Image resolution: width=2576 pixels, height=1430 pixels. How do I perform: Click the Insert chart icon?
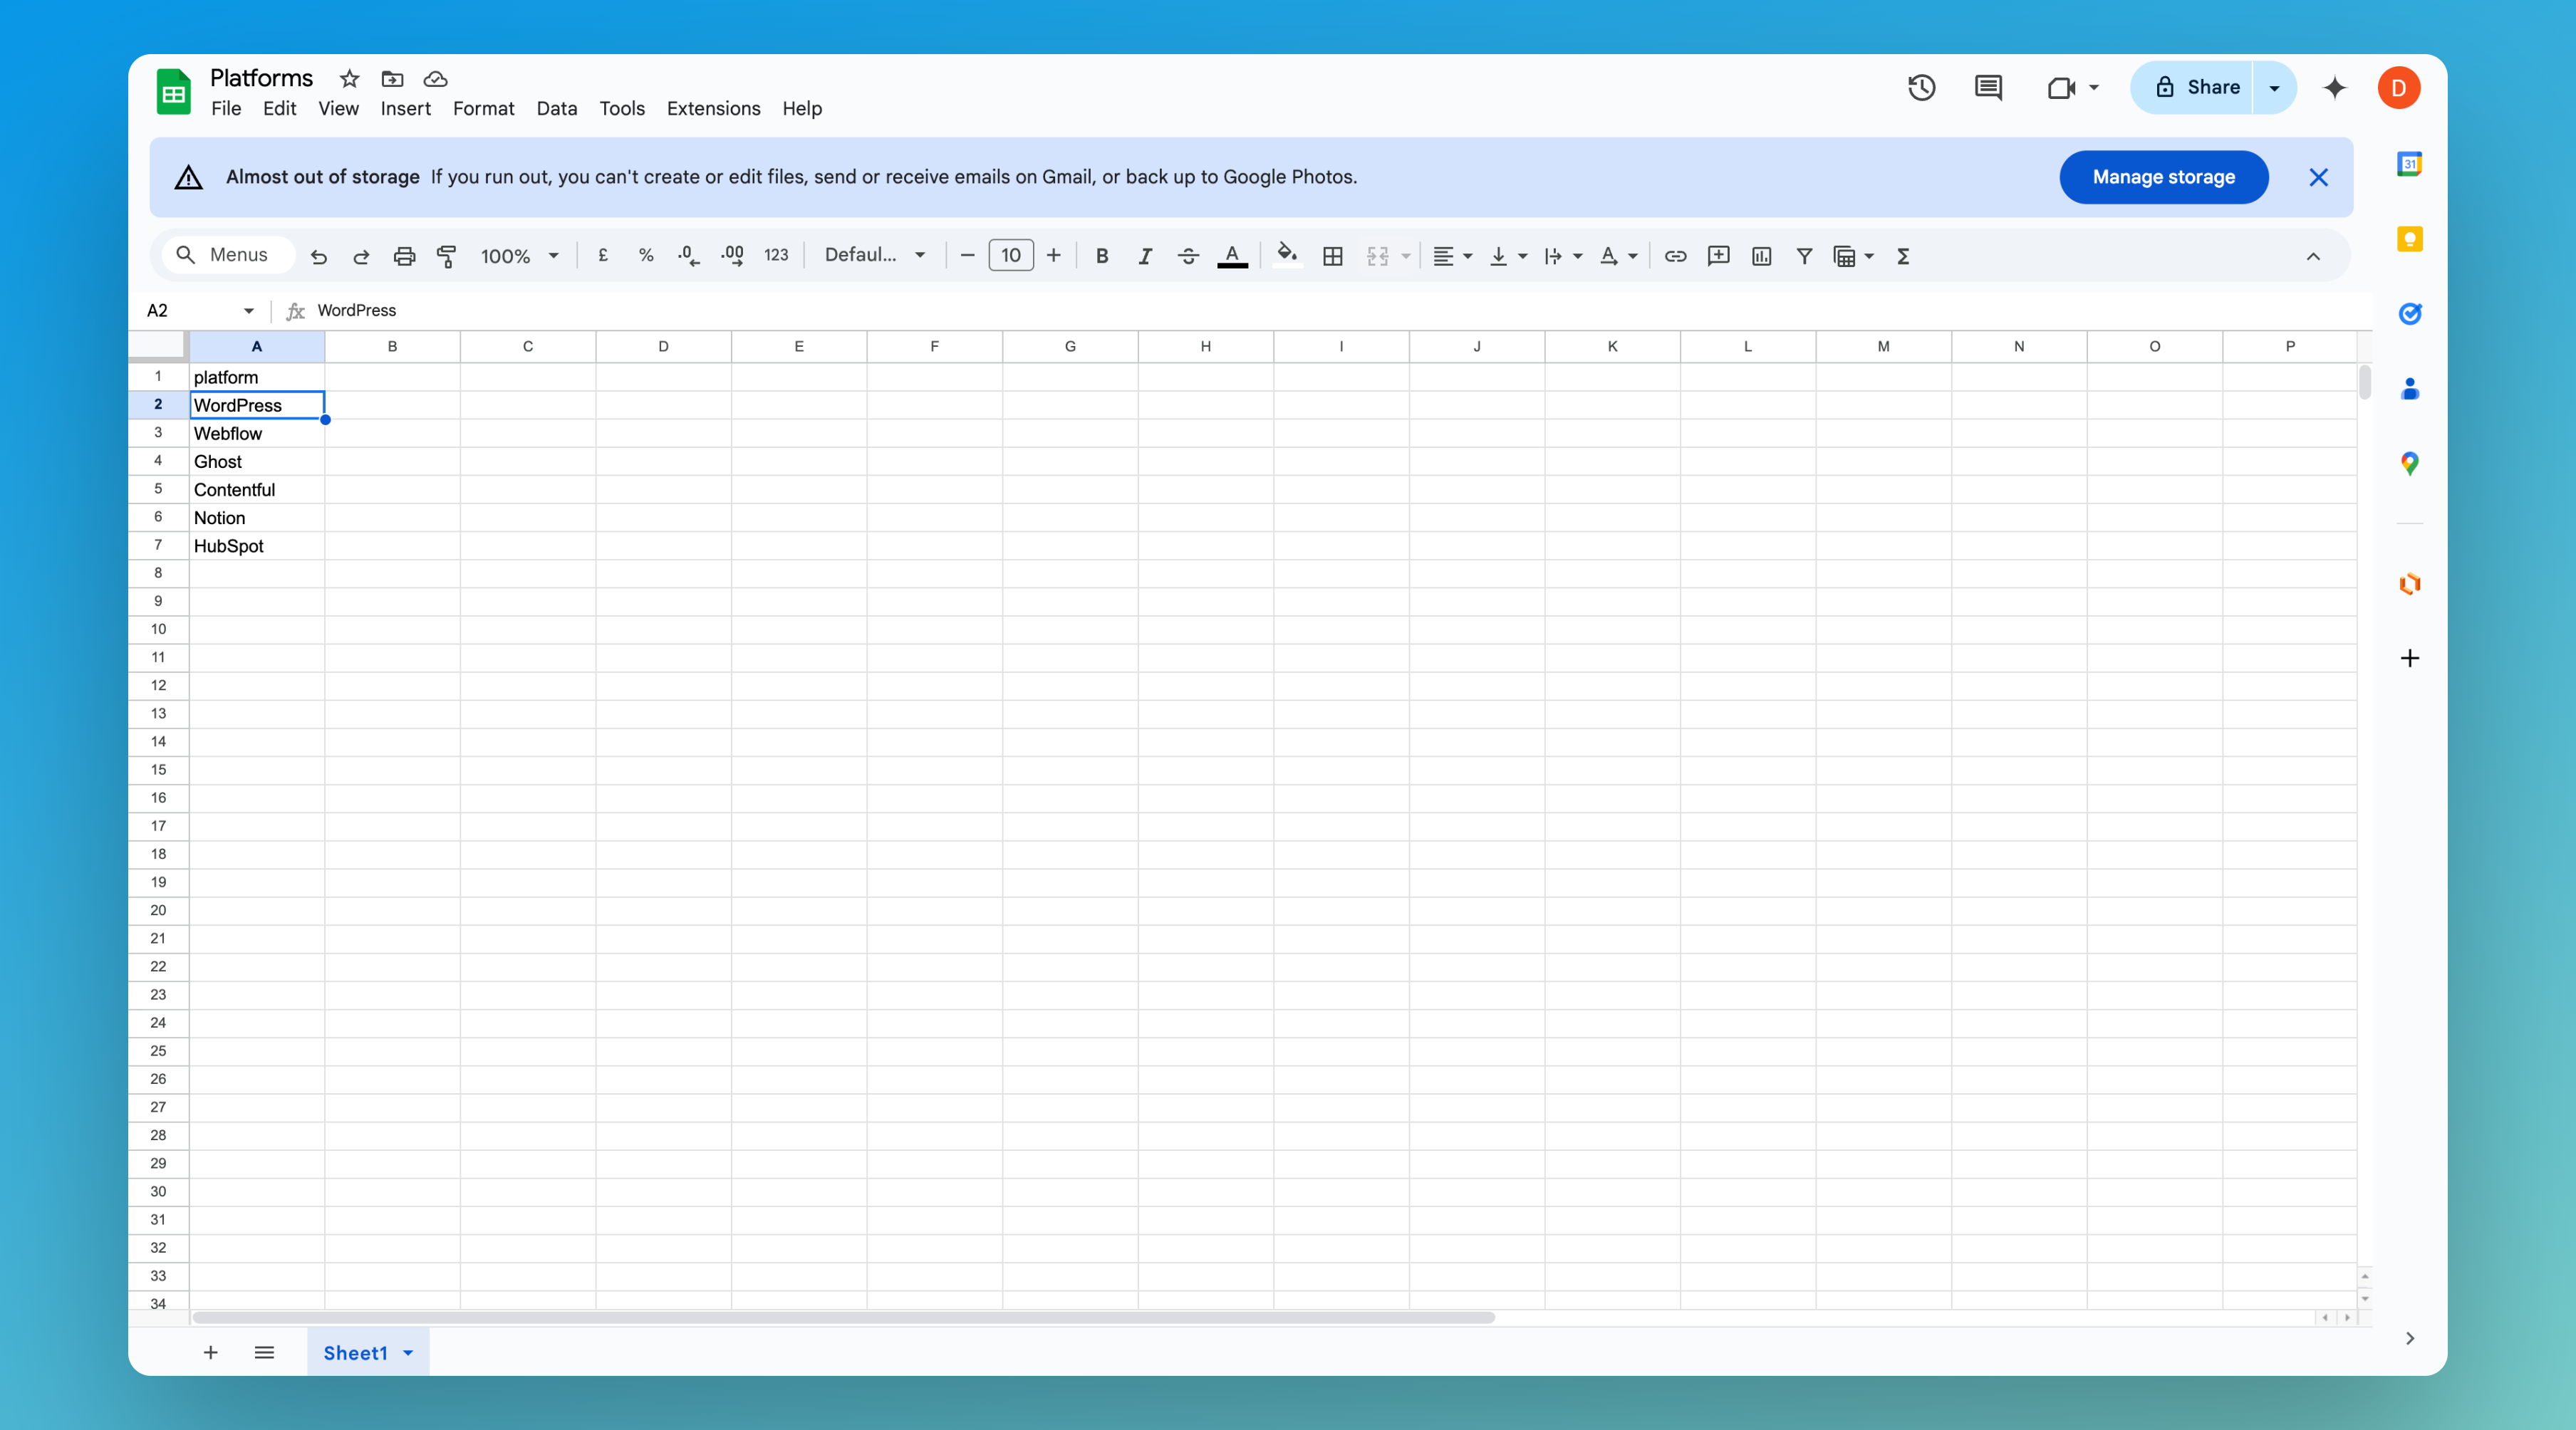(1761, 256)
